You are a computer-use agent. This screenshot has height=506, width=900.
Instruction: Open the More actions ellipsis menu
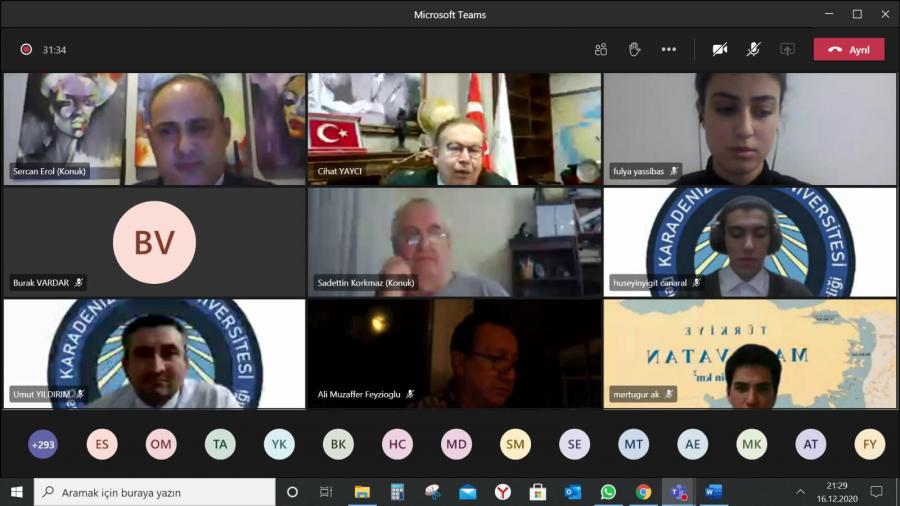click(669, 49)
